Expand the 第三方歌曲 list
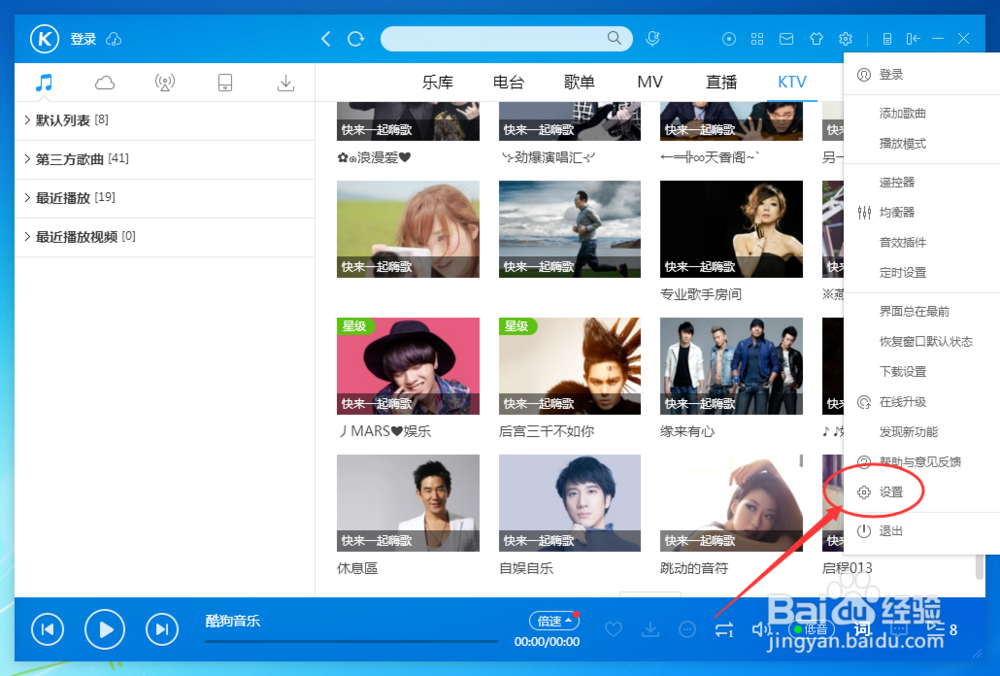Screen dimensions: 1000x676 165,159
